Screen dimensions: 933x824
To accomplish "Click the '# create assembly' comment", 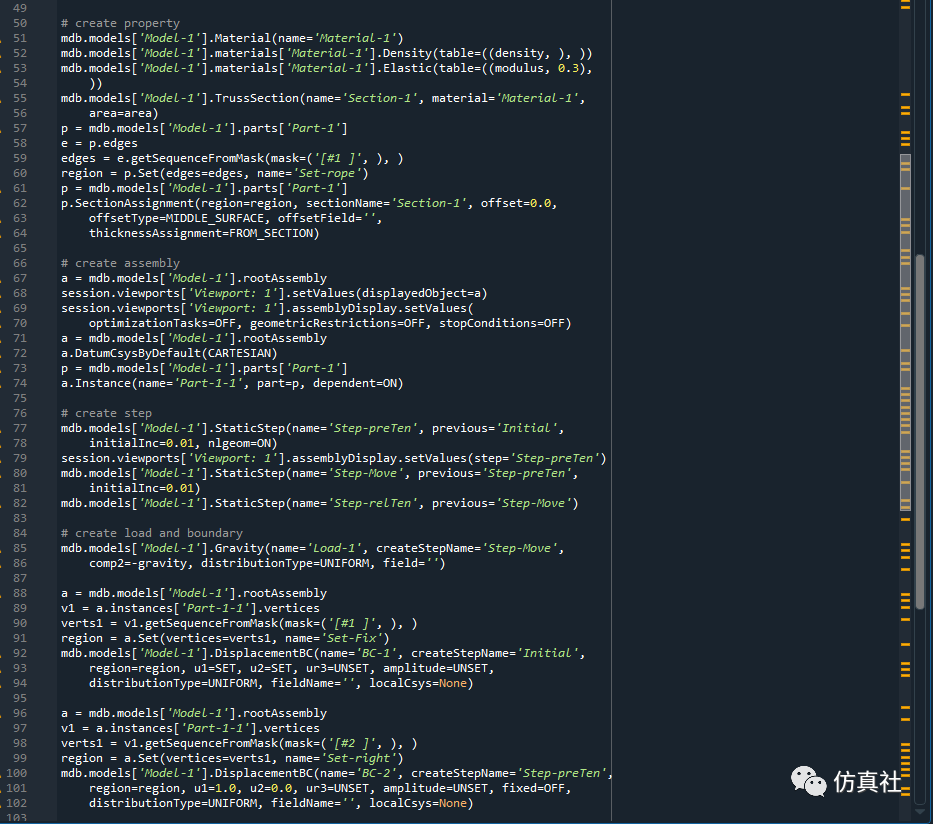I will pos(120,263).
